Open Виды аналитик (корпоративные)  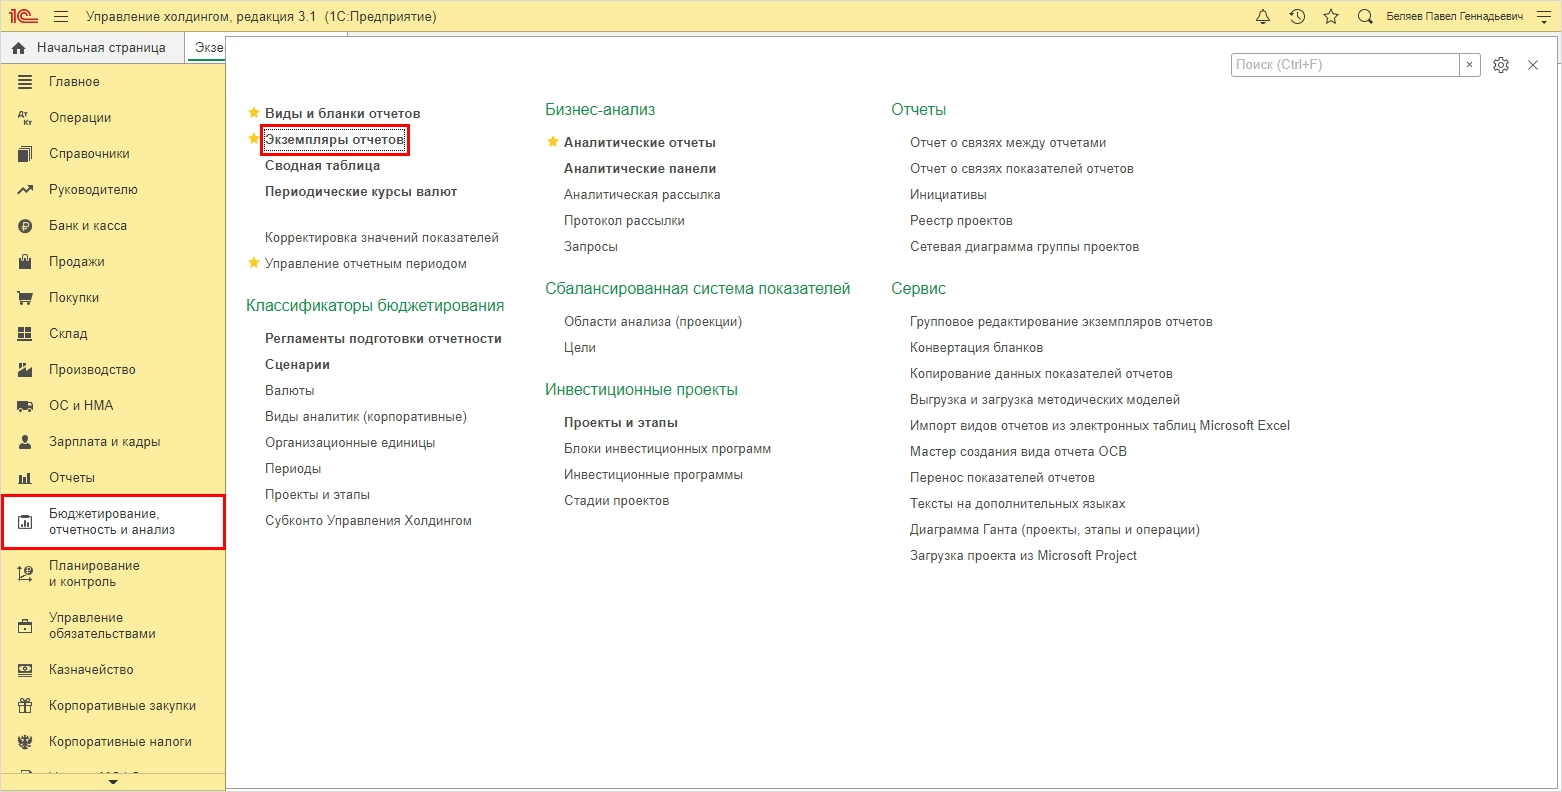tap(366, 417)
